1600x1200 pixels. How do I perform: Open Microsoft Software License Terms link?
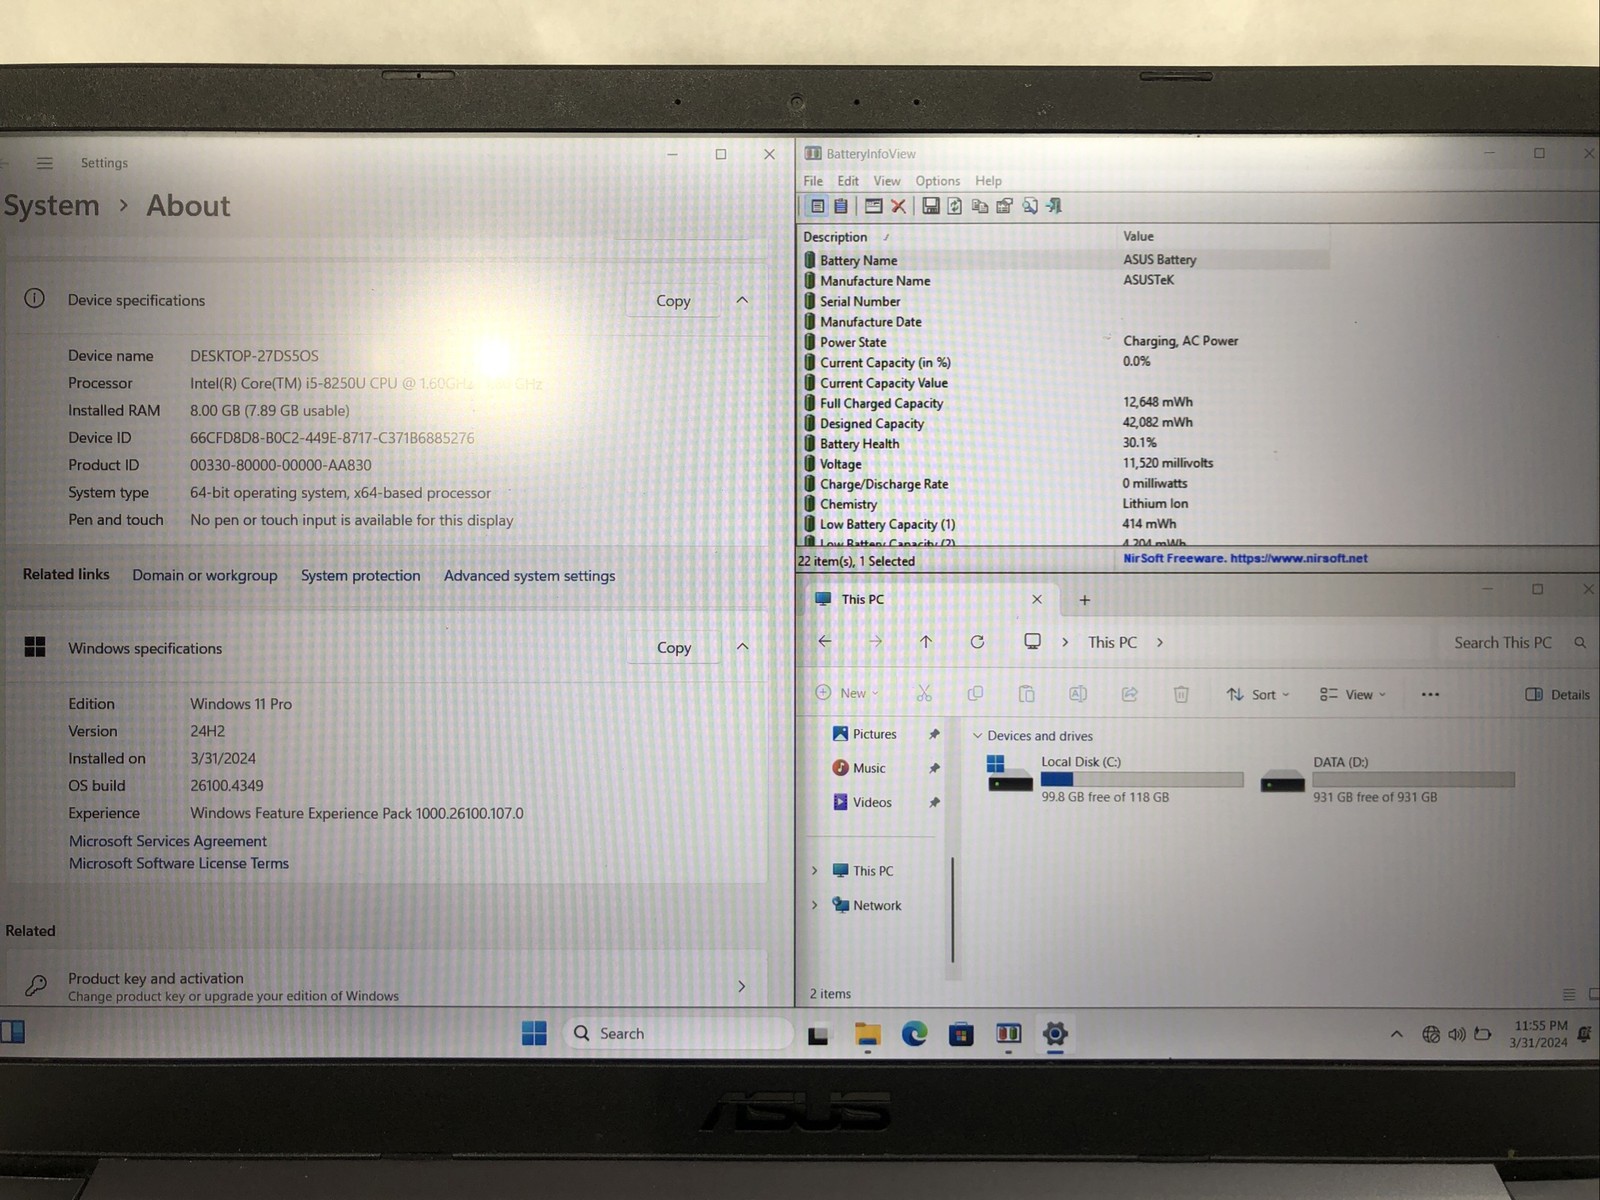tap(179, 863)
